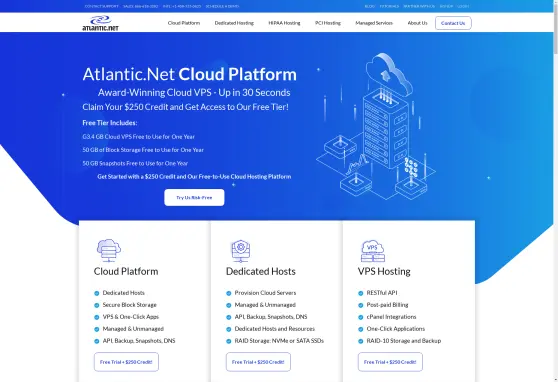Click '50 GB Snapshots Free' line
The width and height of the screenshot is (558, 382).
(x=135, y=163)
